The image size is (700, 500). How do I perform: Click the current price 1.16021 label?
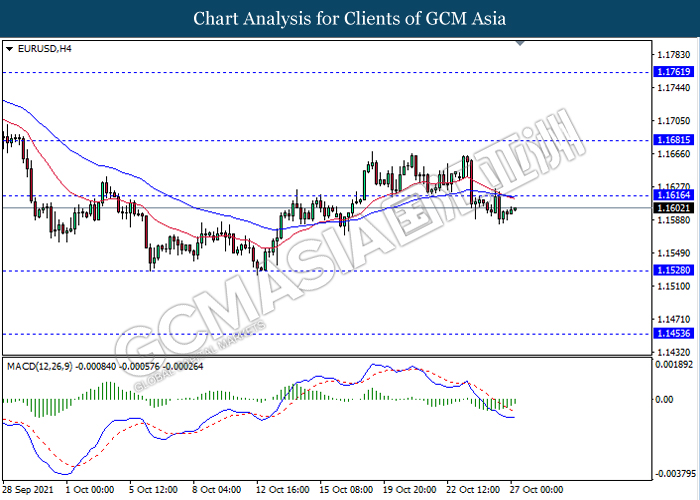[674, 208]
